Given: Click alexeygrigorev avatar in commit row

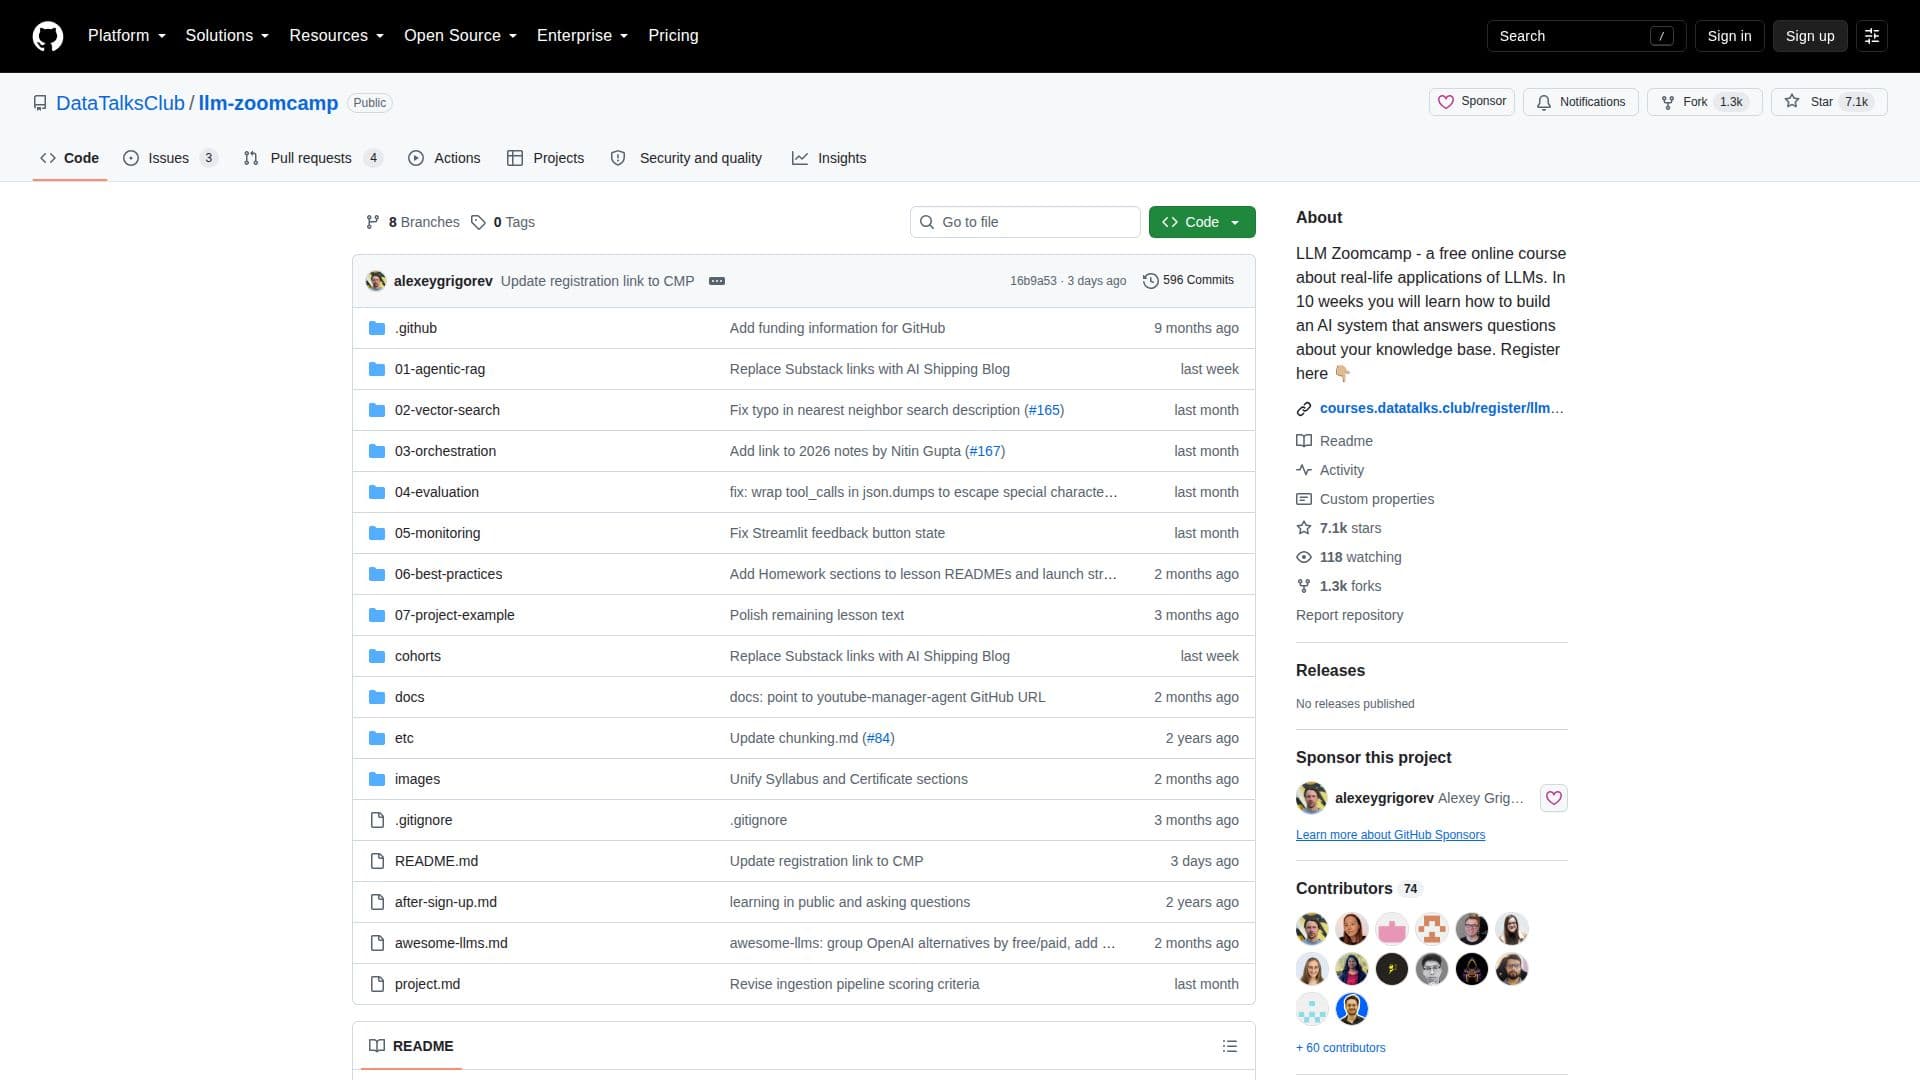Looking at the screenshot, I should [x=376, y=281].
